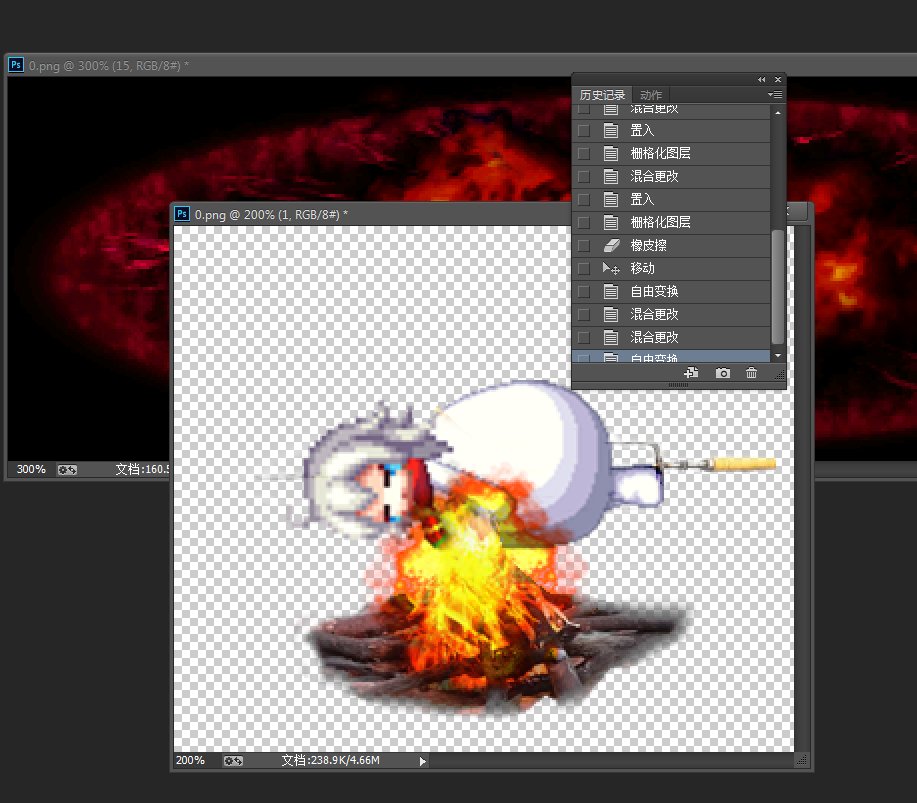Click the status icon beside 300% zoom
The width and height of the screenshot is (917, 803).
coord(67,469)
